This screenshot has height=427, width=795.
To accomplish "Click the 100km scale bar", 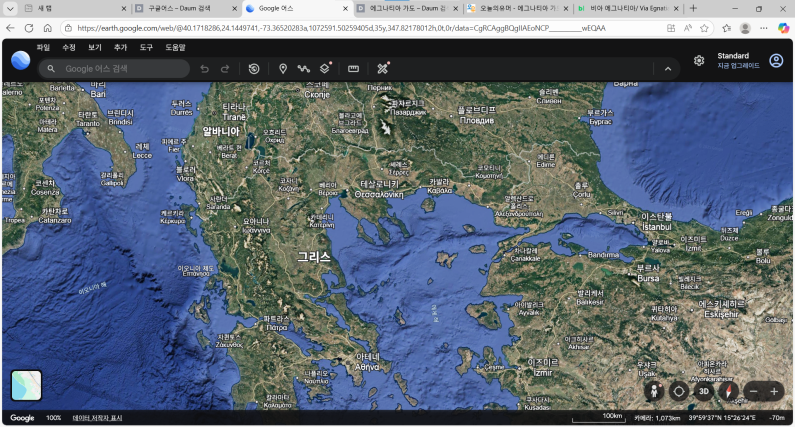I will coord(598,418).
